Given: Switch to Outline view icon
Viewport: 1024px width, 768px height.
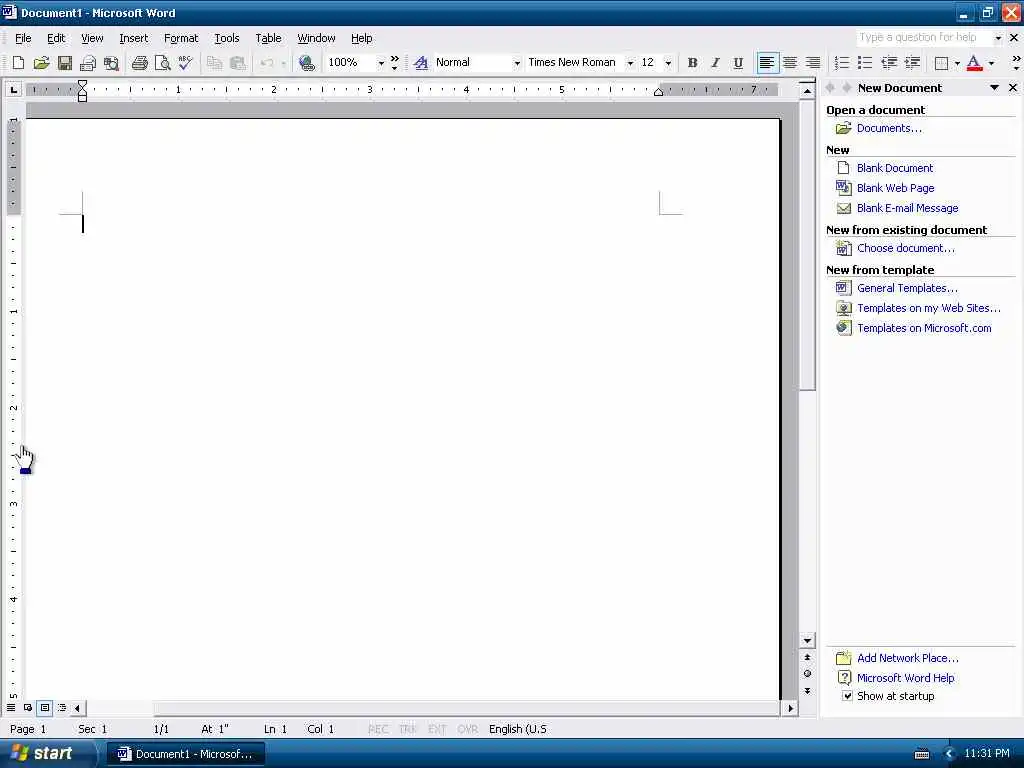Looking at the screenshot, I should (62, 707).
